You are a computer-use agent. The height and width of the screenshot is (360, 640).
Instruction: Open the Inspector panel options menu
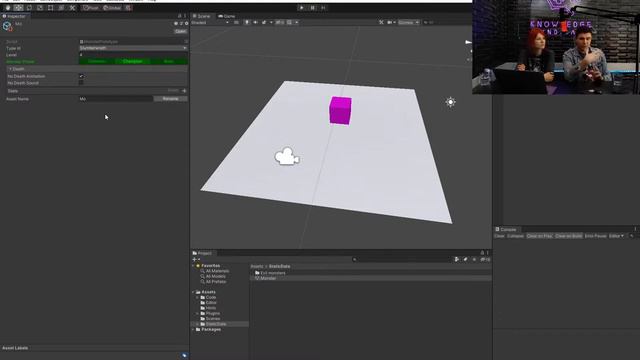tap(185, 16)
